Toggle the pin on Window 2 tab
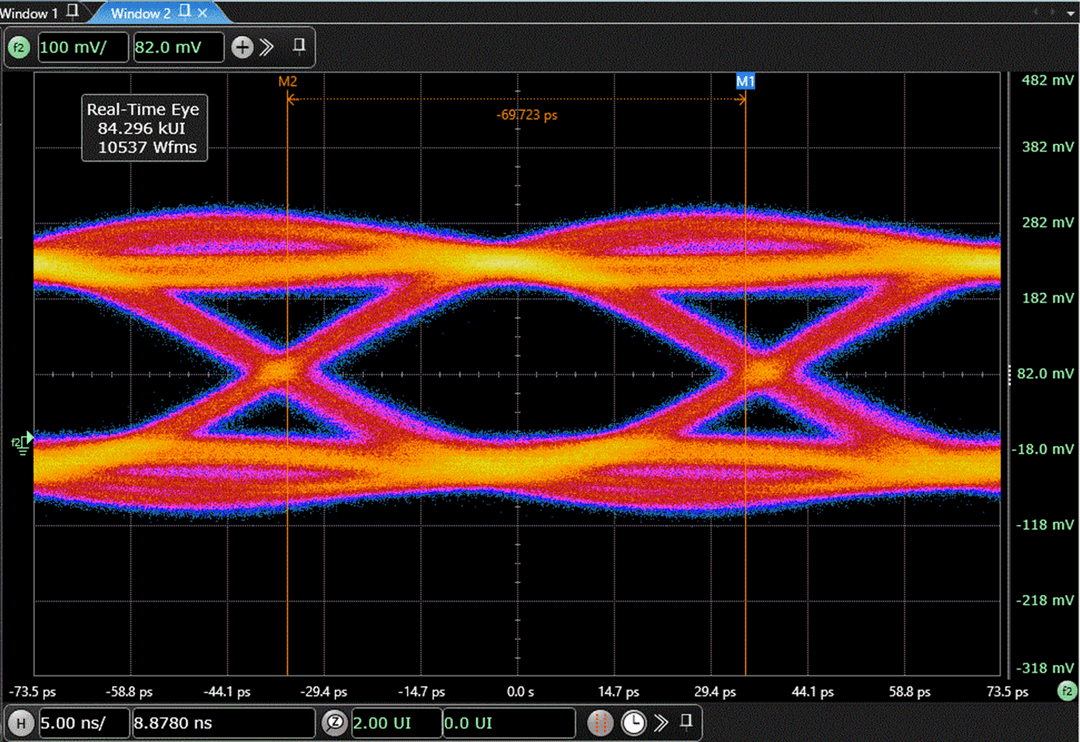This screenshot has width=1080, height=742. [187, 12]
